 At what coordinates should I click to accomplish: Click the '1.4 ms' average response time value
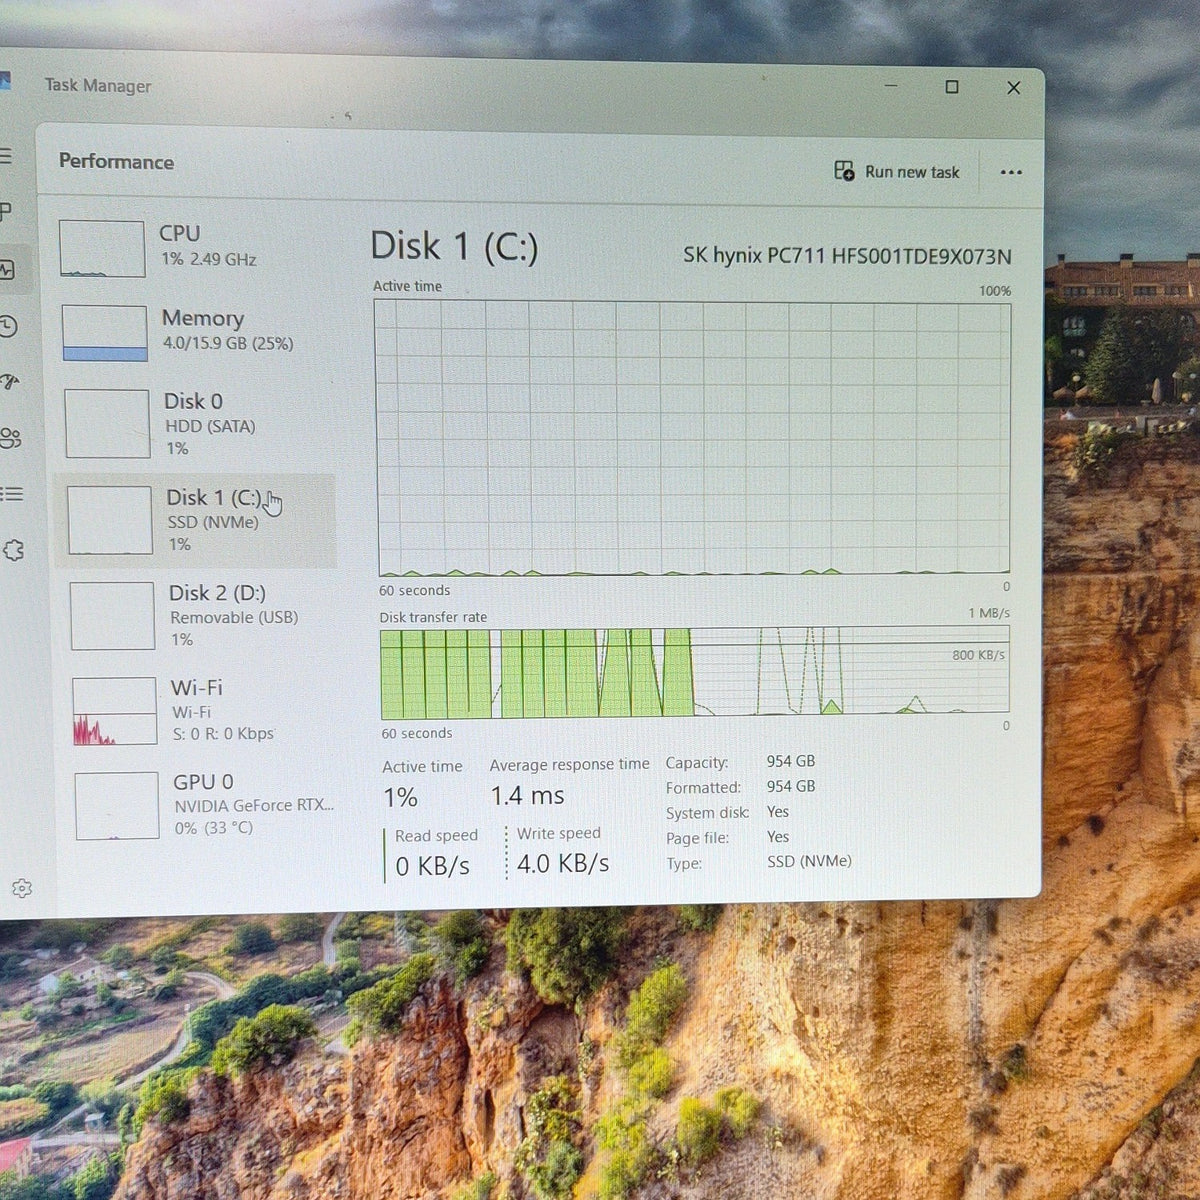tap(527, 796)
